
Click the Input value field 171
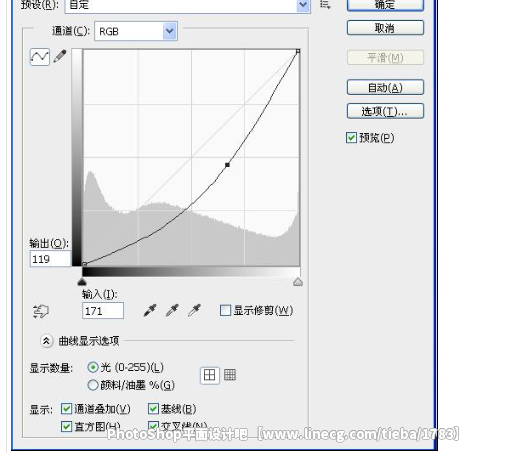point(103,311)
